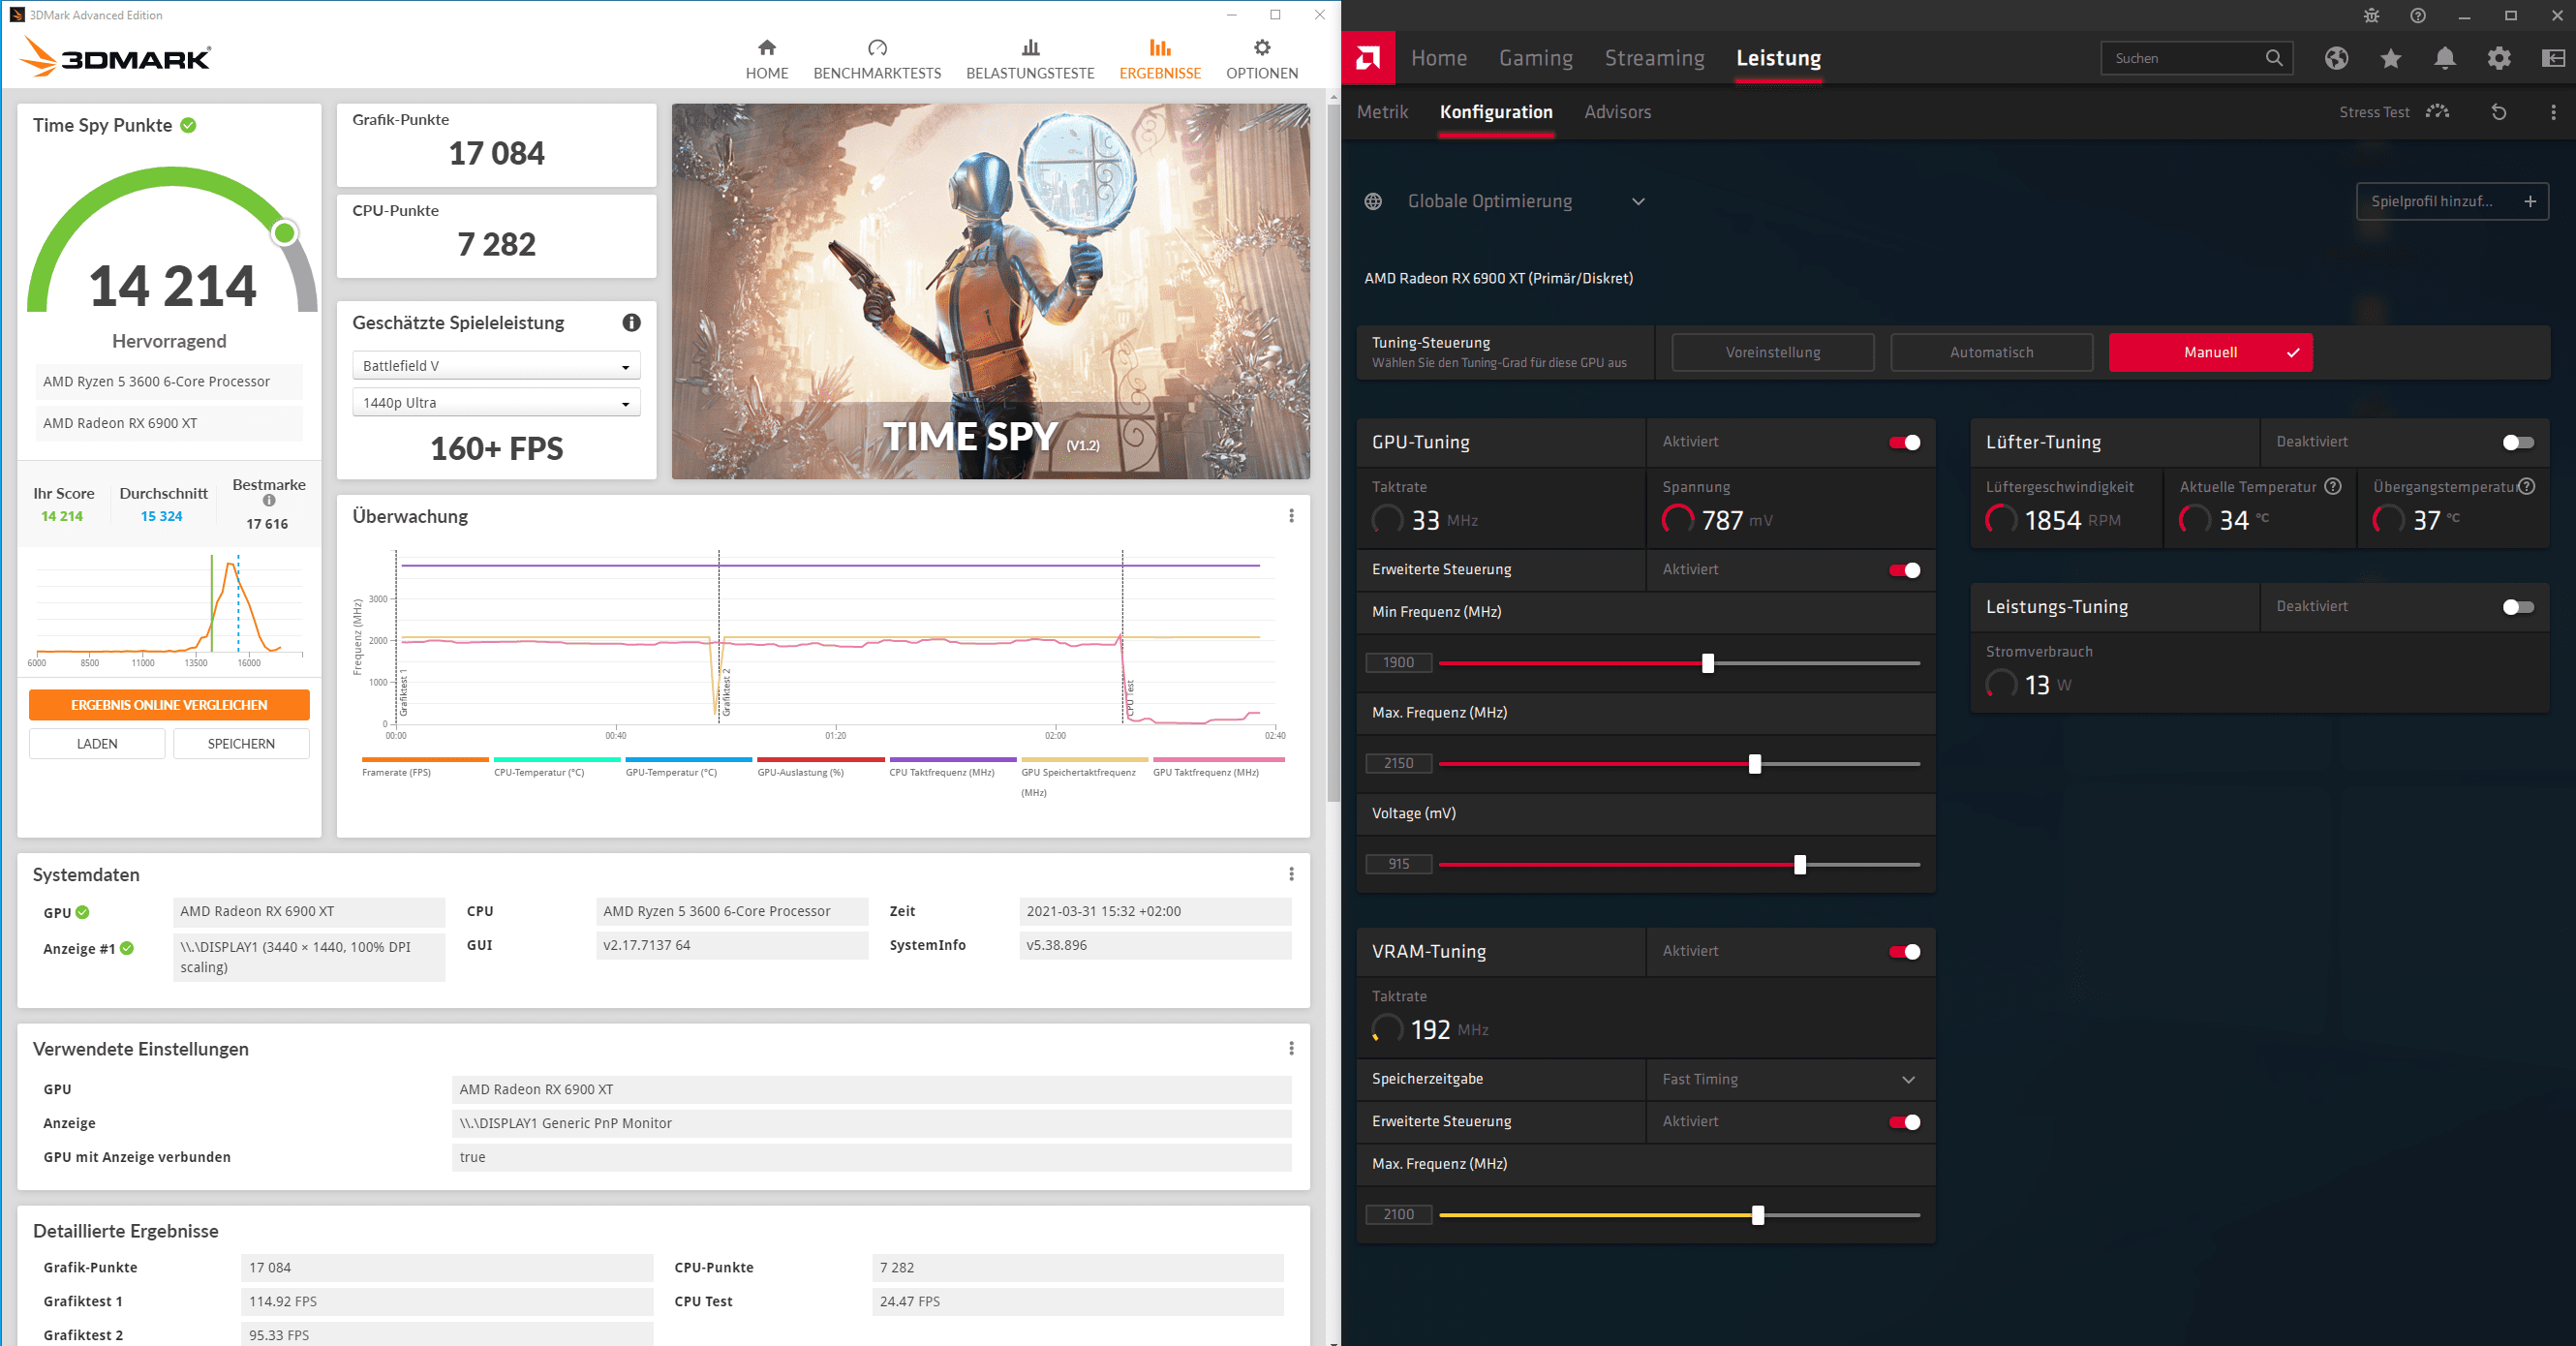Screen dimensions: 2576x1346
Task: Select Manuell tuning mode
Action: 2210,352
